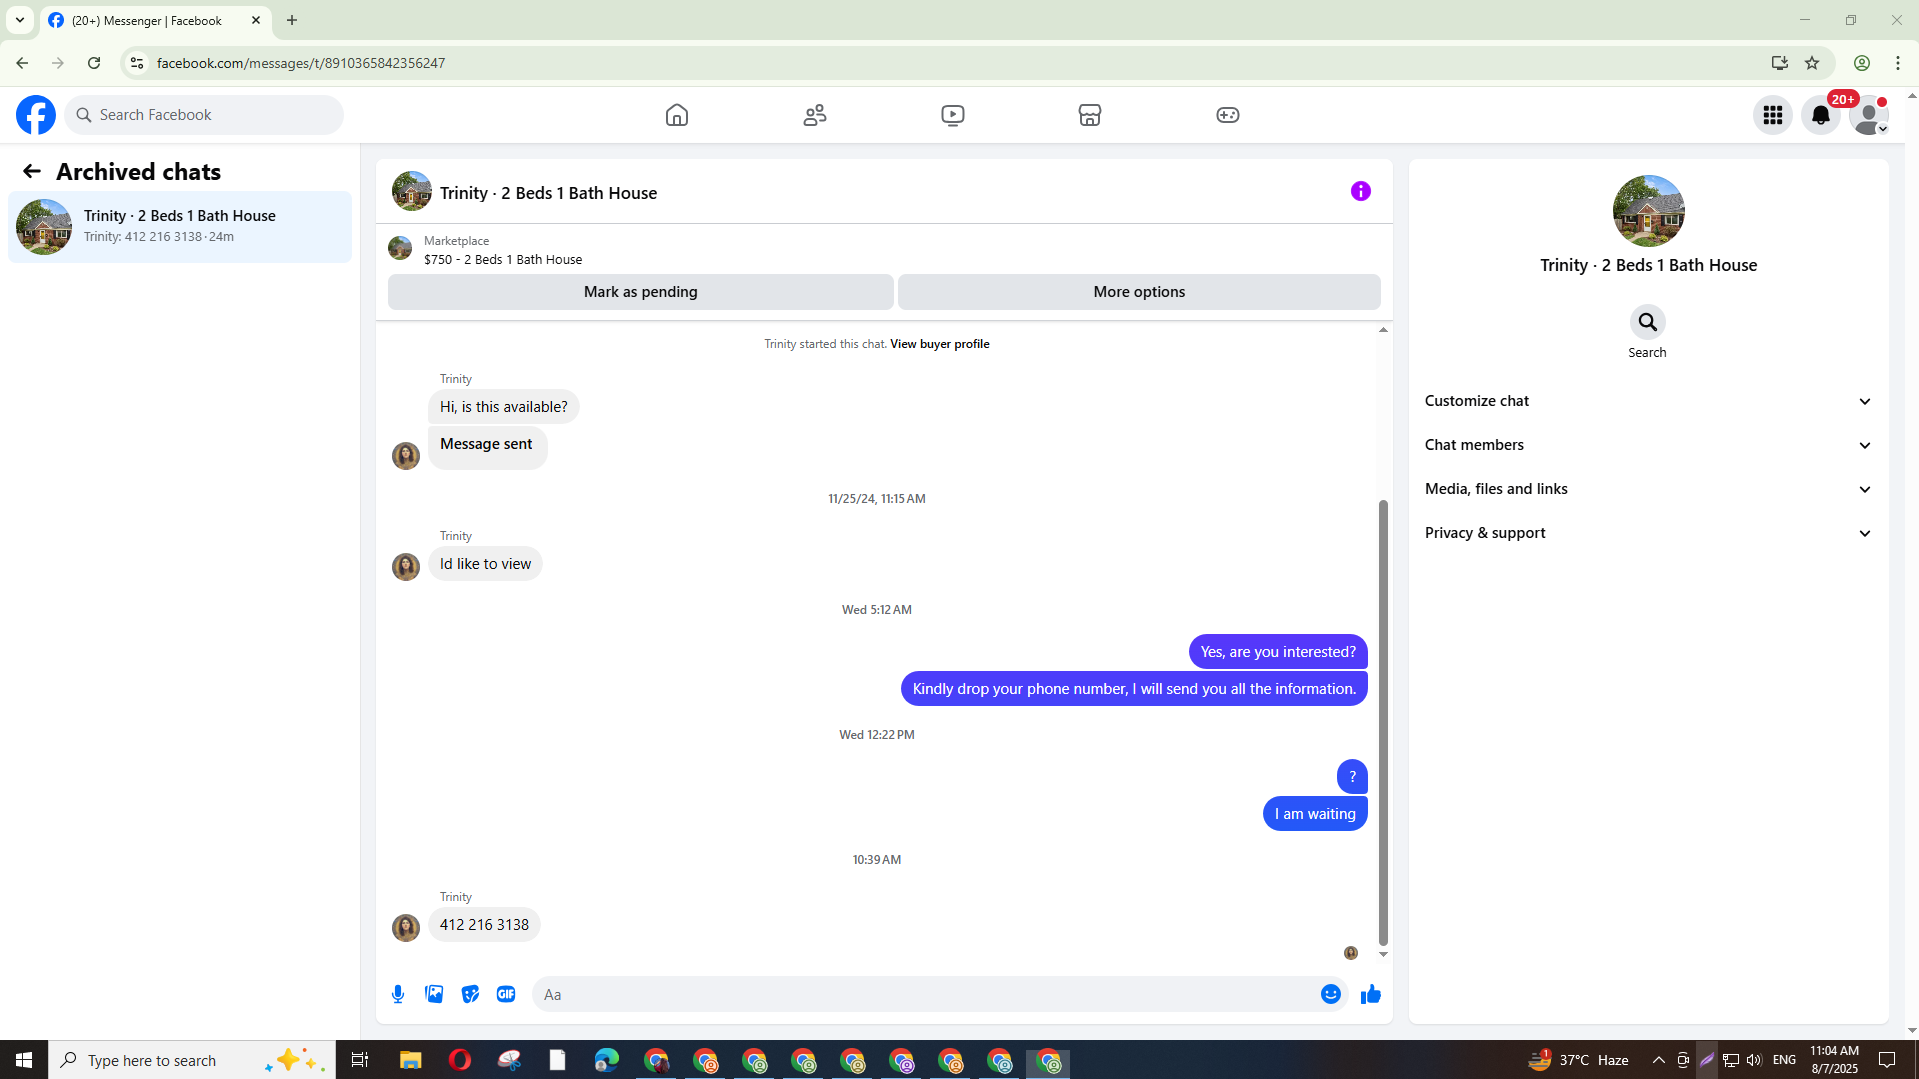Open the volume control in system tray
Image resolution: width=1919 pixels, height=1079 pixels.
pos(1754,1060)
